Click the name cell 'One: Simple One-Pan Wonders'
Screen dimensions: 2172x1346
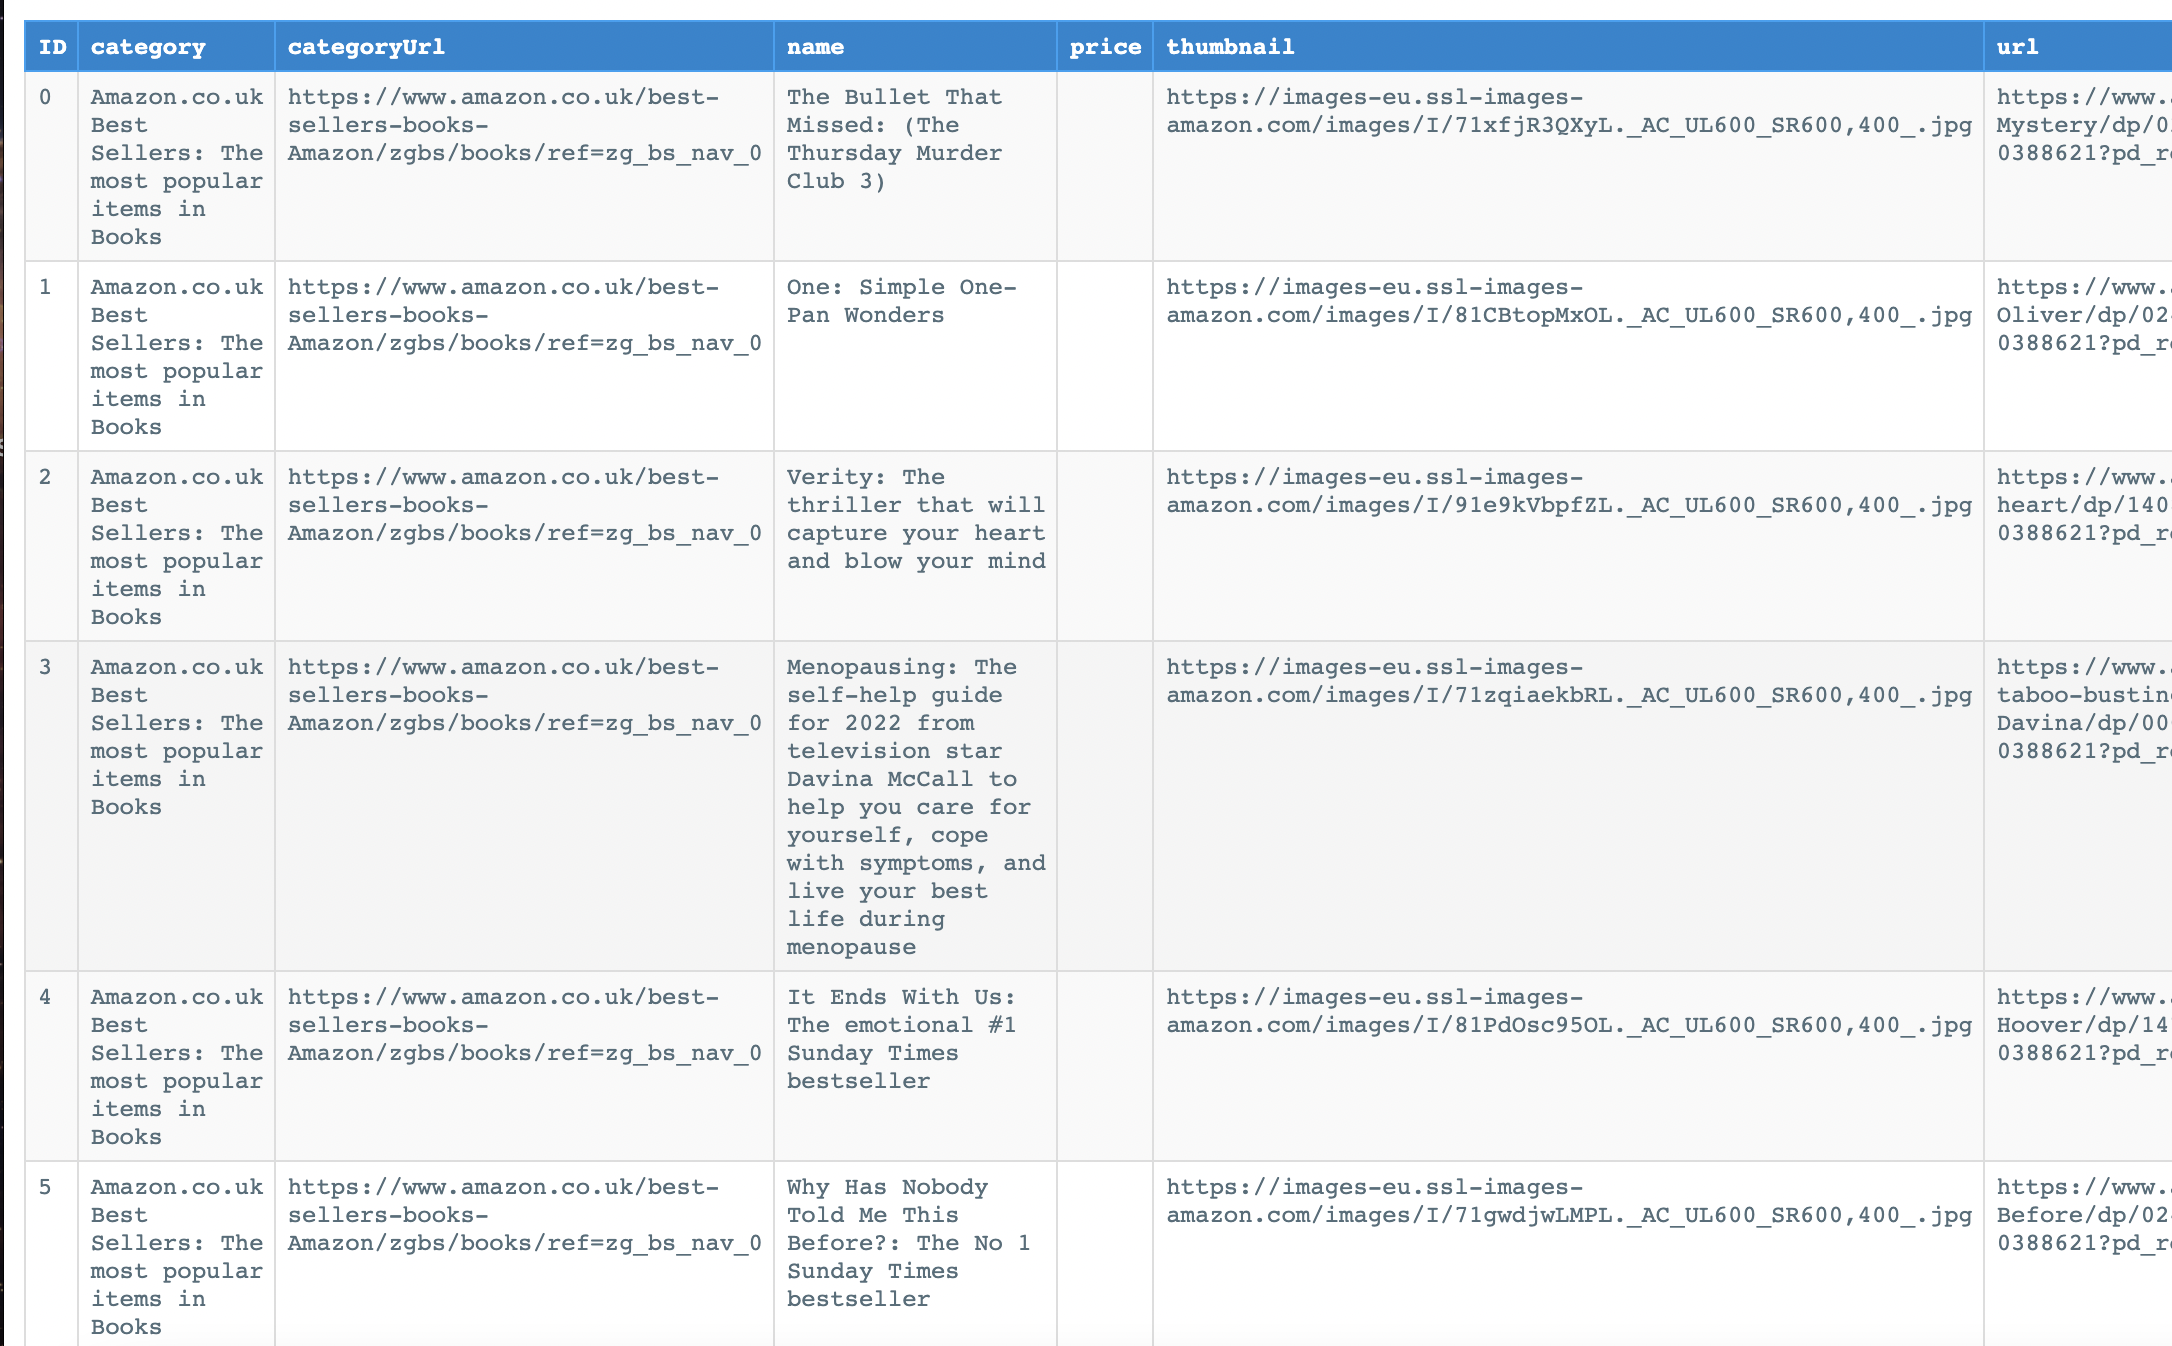[915, 356]
